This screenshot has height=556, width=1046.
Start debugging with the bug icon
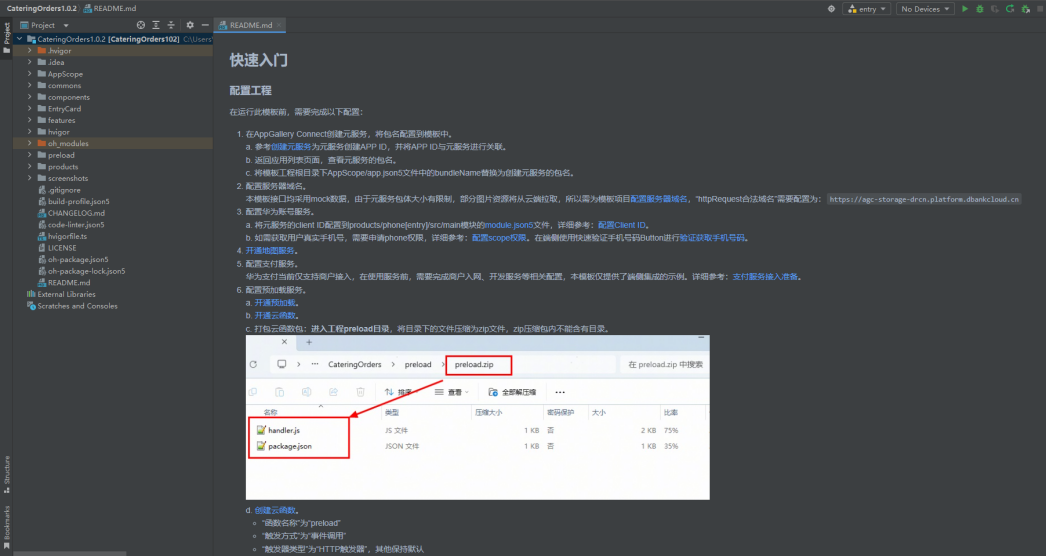coord(979,9)
